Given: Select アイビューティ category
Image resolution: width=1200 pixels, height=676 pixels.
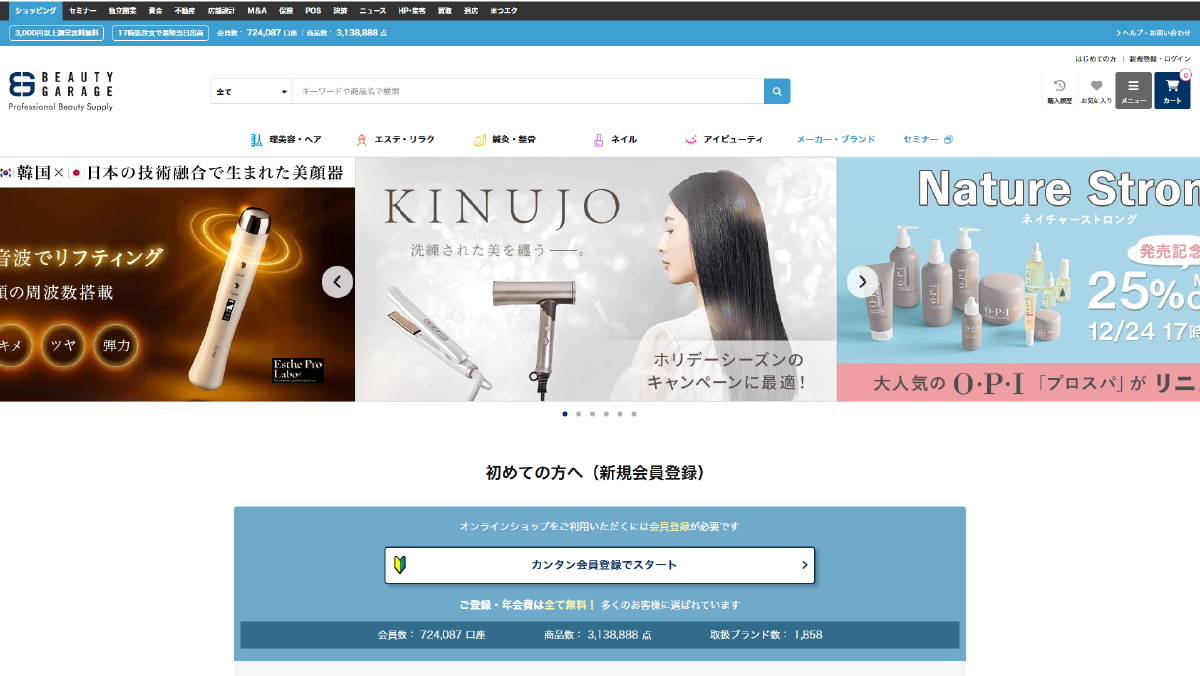Looking at the screenshot, I should pos(723,140).
